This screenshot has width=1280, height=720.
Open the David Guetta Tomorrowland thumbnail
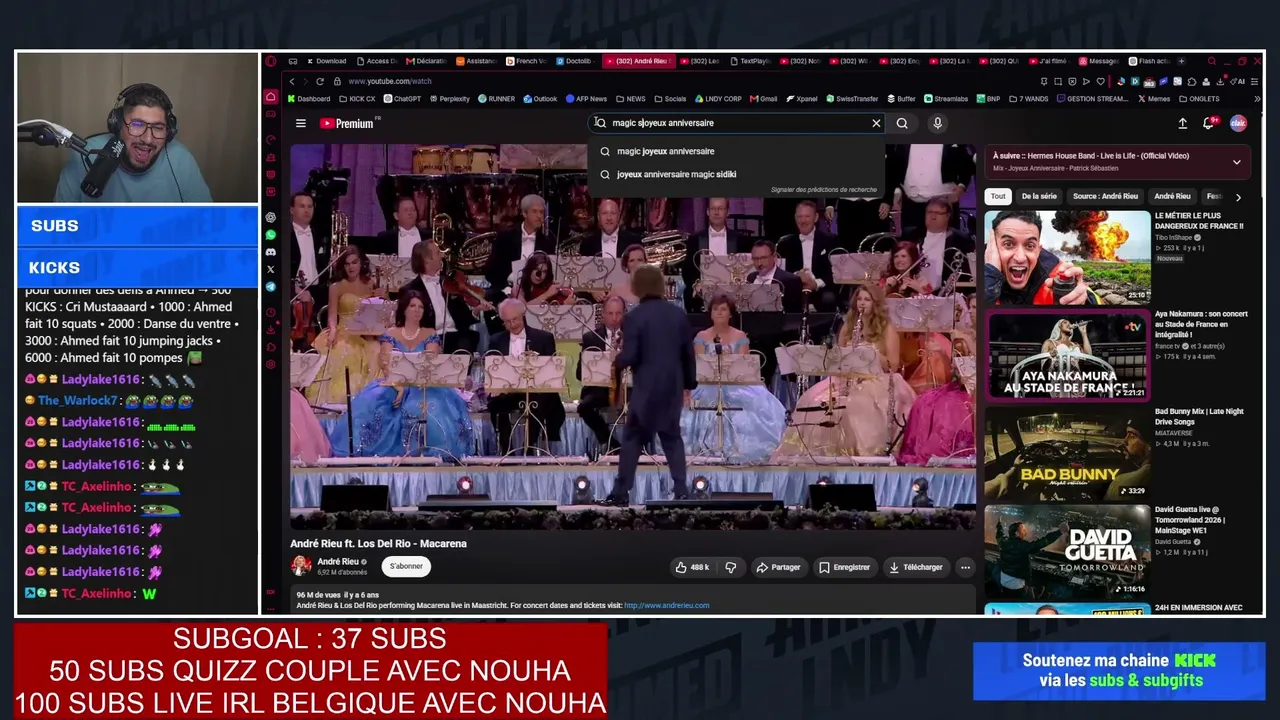tap(1067, 551)
